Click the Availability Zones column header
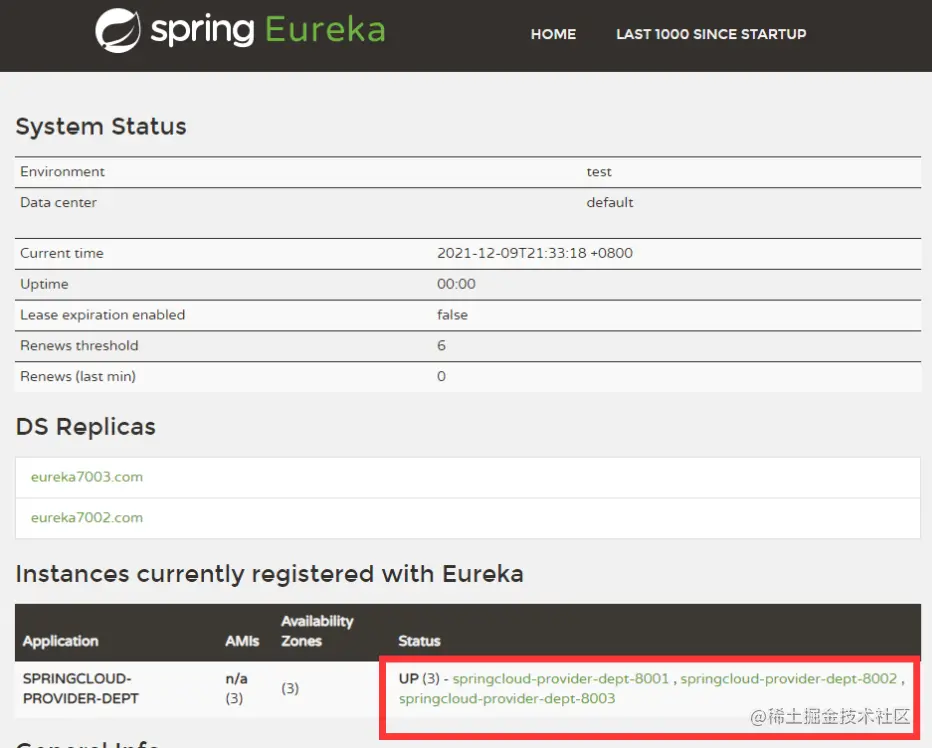Image resolution: width=932 pixels, height=748 pixels. click(317, 631)
